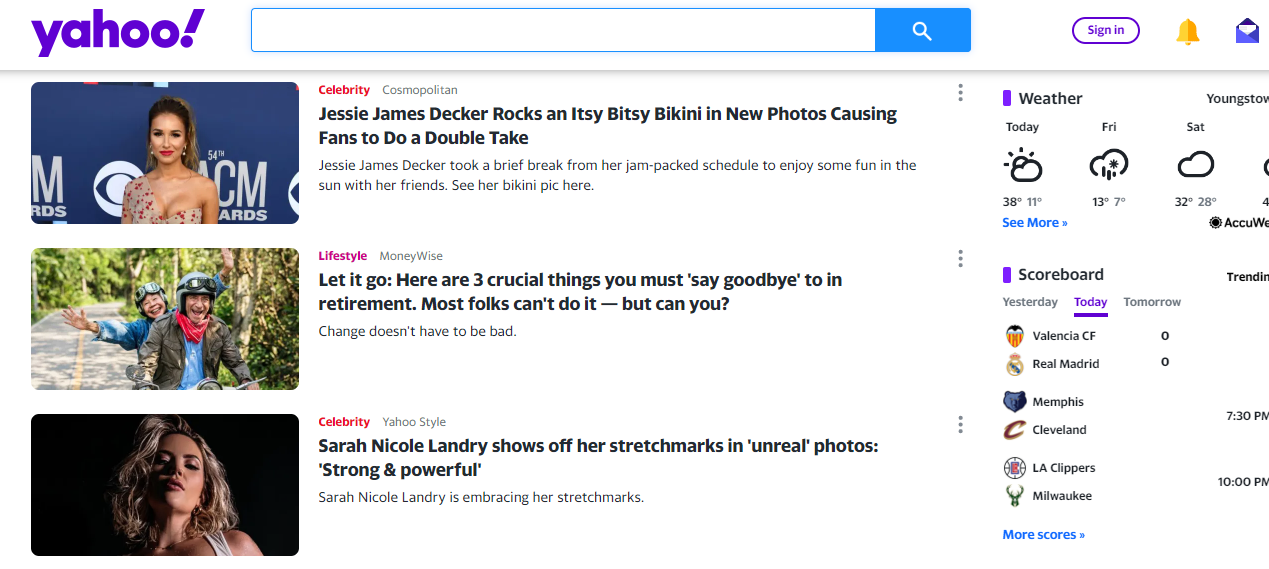Click Saturday's cloudy weather icon
This screenshot has width=1269, height=569.
click(x=1195, y=165)
